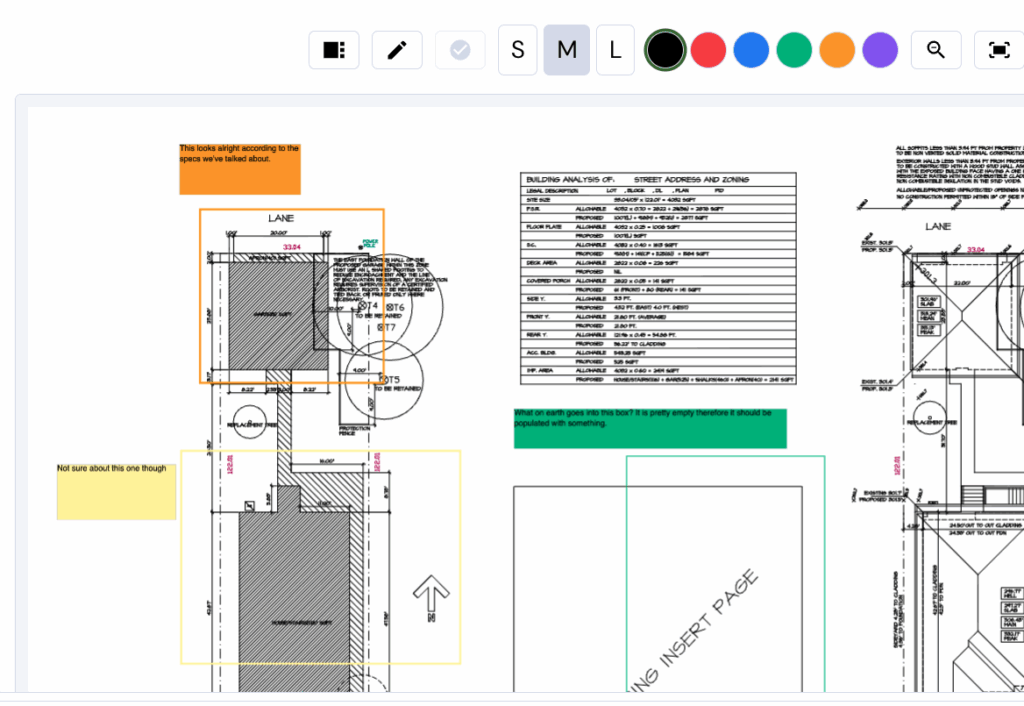Choose the S stroke size

pyautogui.click(x=518, y=50)
